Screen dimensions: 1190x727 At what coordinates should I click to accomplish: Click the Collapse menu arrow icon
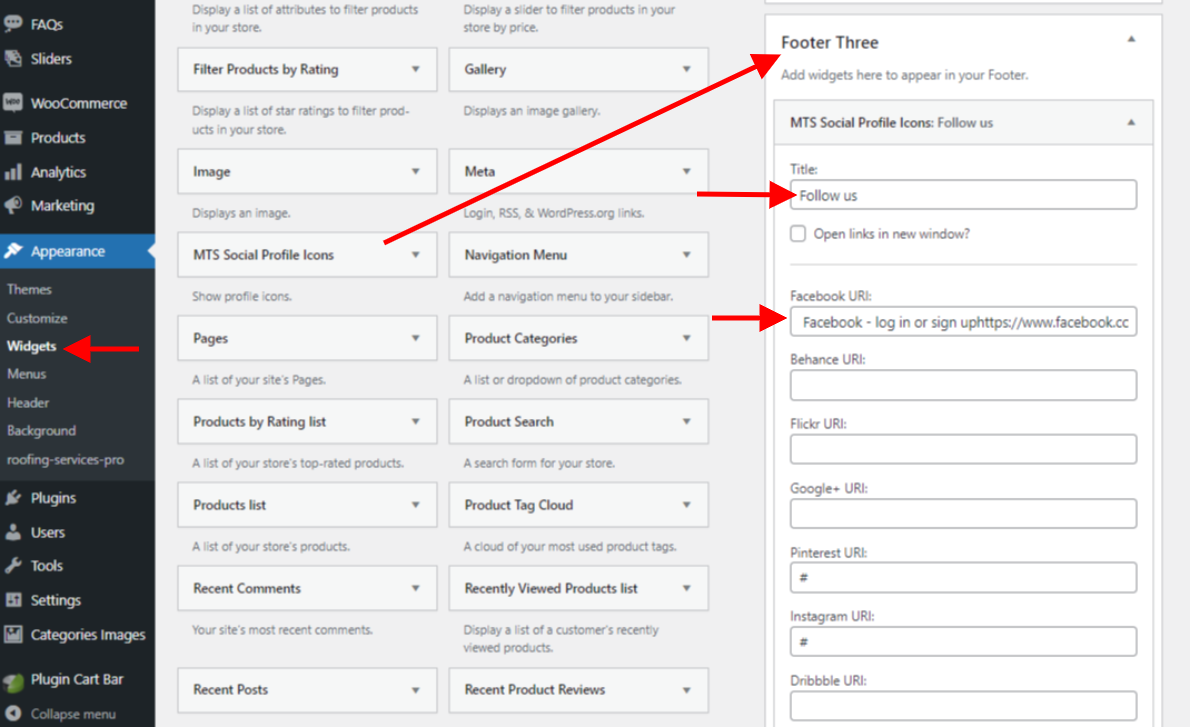[x=13, y=713]
